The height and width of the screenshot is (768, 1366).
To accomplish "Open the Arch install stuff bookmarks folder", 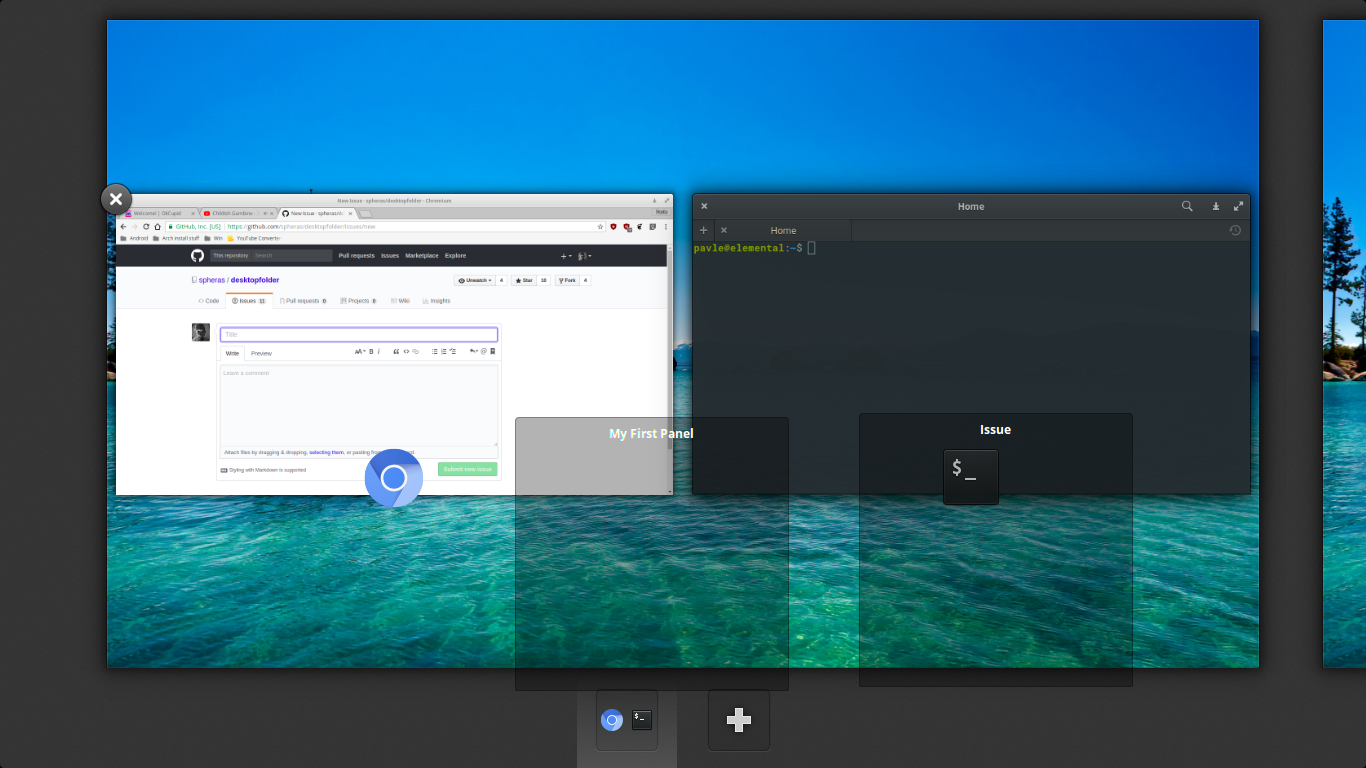I will pyautogui.click(x=176, y=238).
